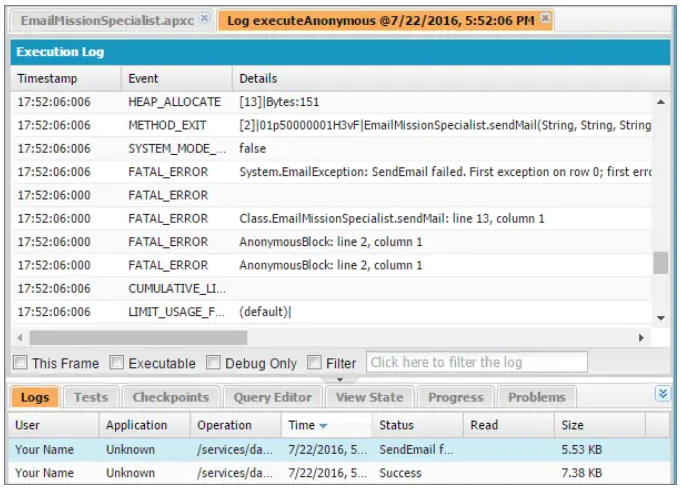Click the vertical scrollbar thumb
Screen dimensions: 681x488
pyautogui.click(x=661, y=263)
